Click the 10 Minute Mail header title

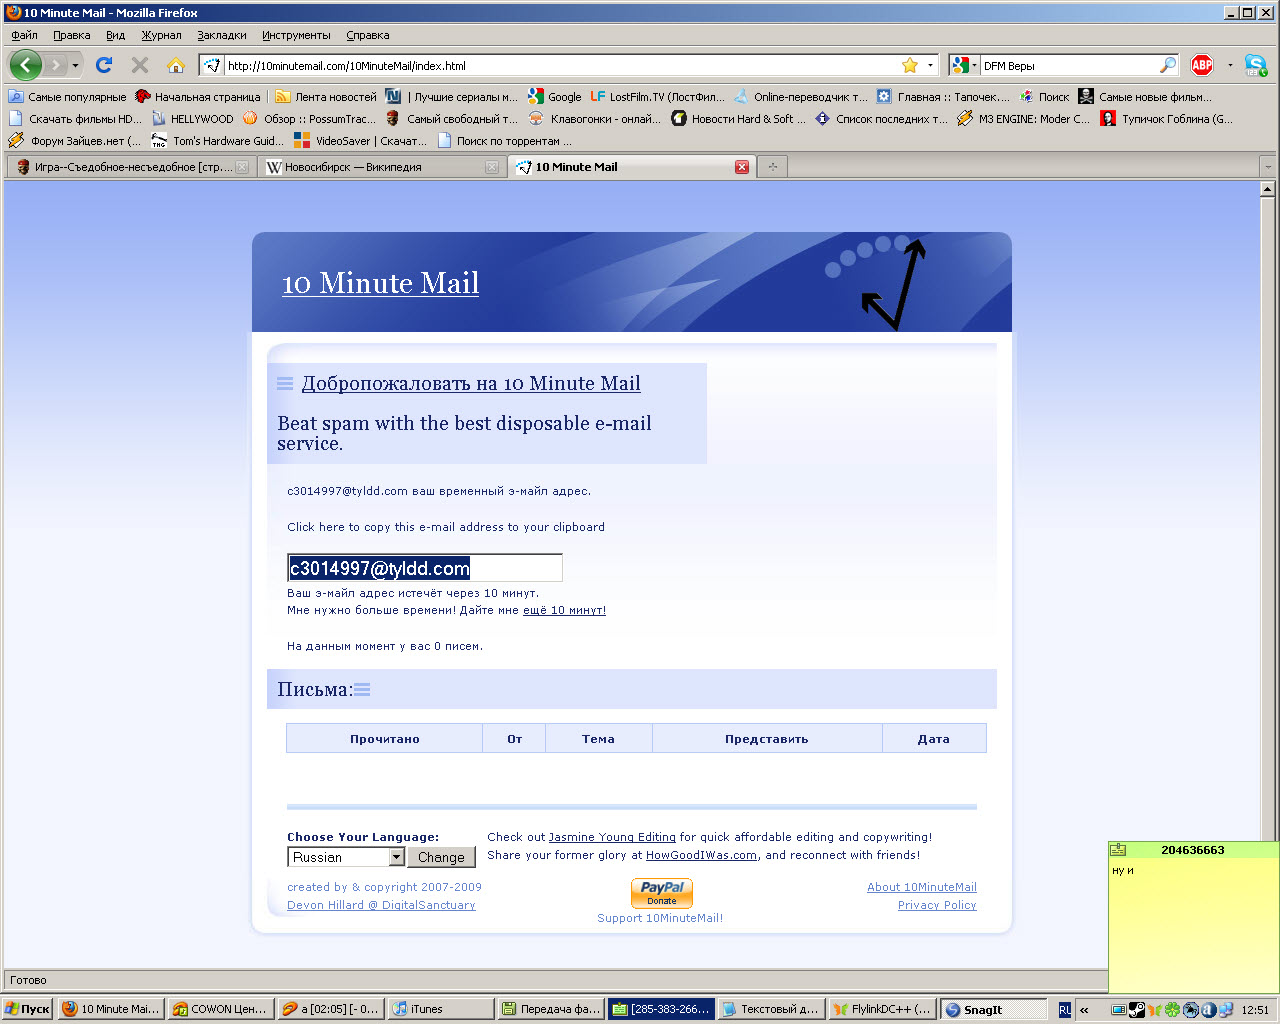coord(380,283)
